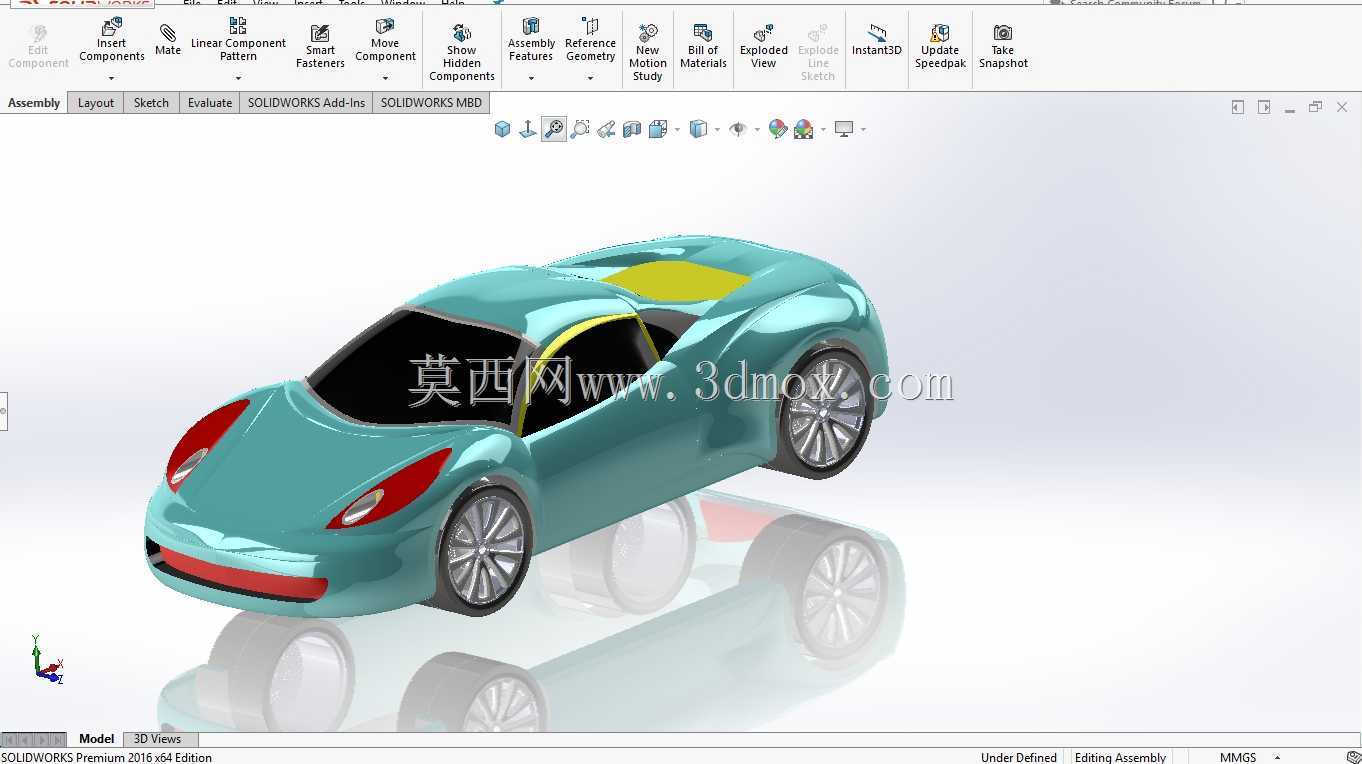Open the Sketch tab
1362x764 pixels.
151,103
